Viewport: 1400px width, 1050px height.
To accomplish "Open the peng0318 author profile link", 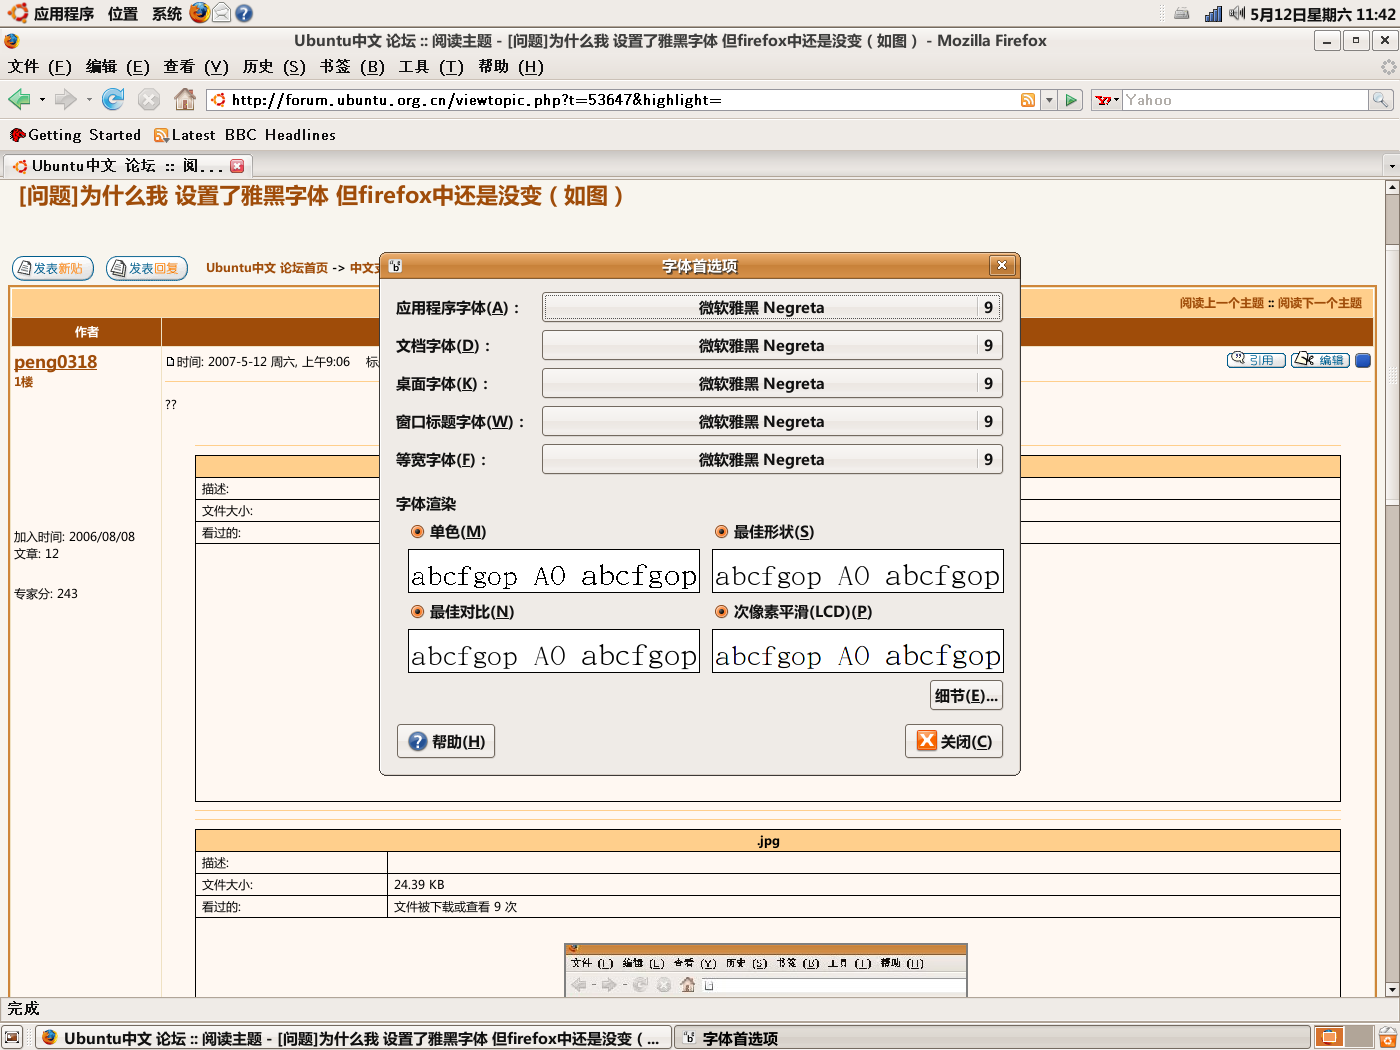I will click(x=56, y=362).
